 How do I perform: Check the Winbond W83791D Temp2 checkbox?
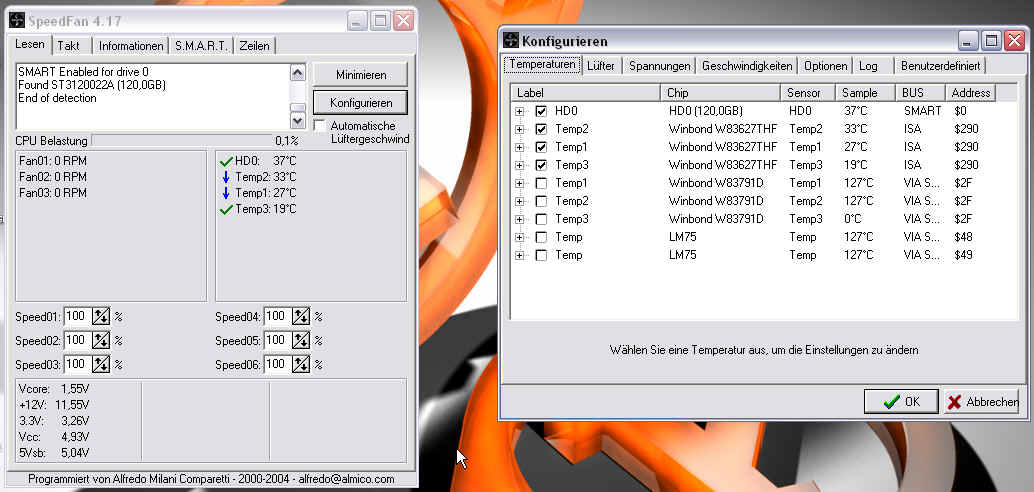[541, 200]
